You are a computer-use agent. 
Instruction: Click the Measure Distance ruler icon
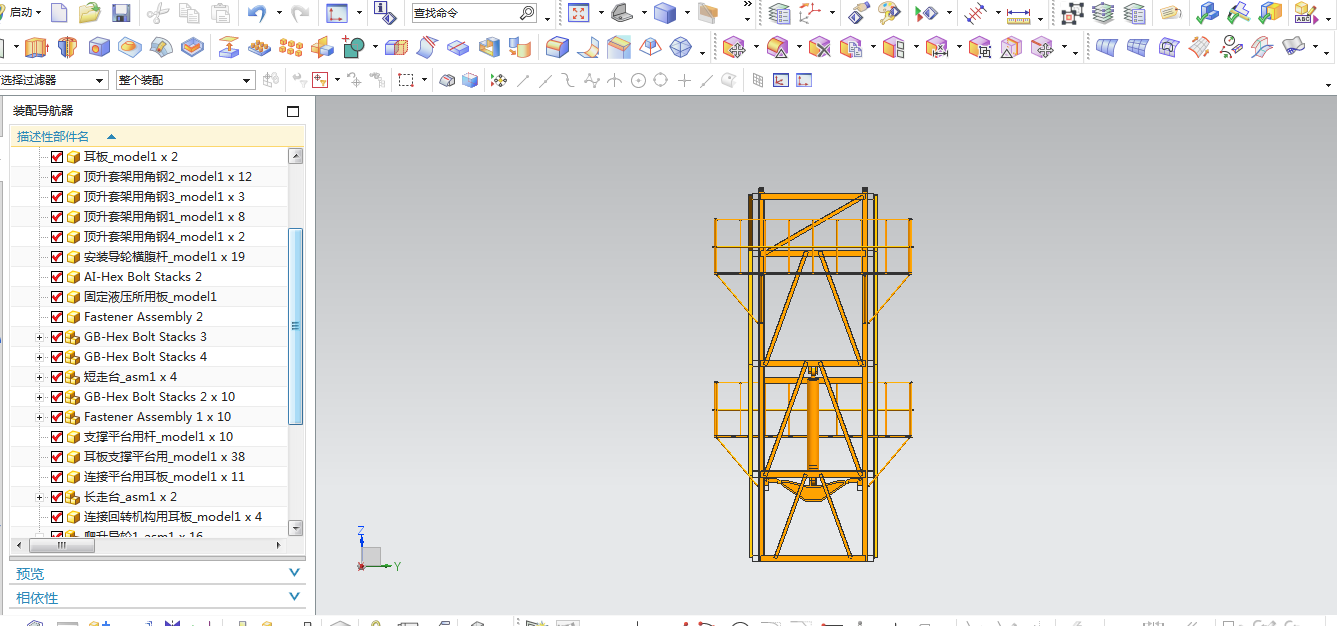point(1019,14)
